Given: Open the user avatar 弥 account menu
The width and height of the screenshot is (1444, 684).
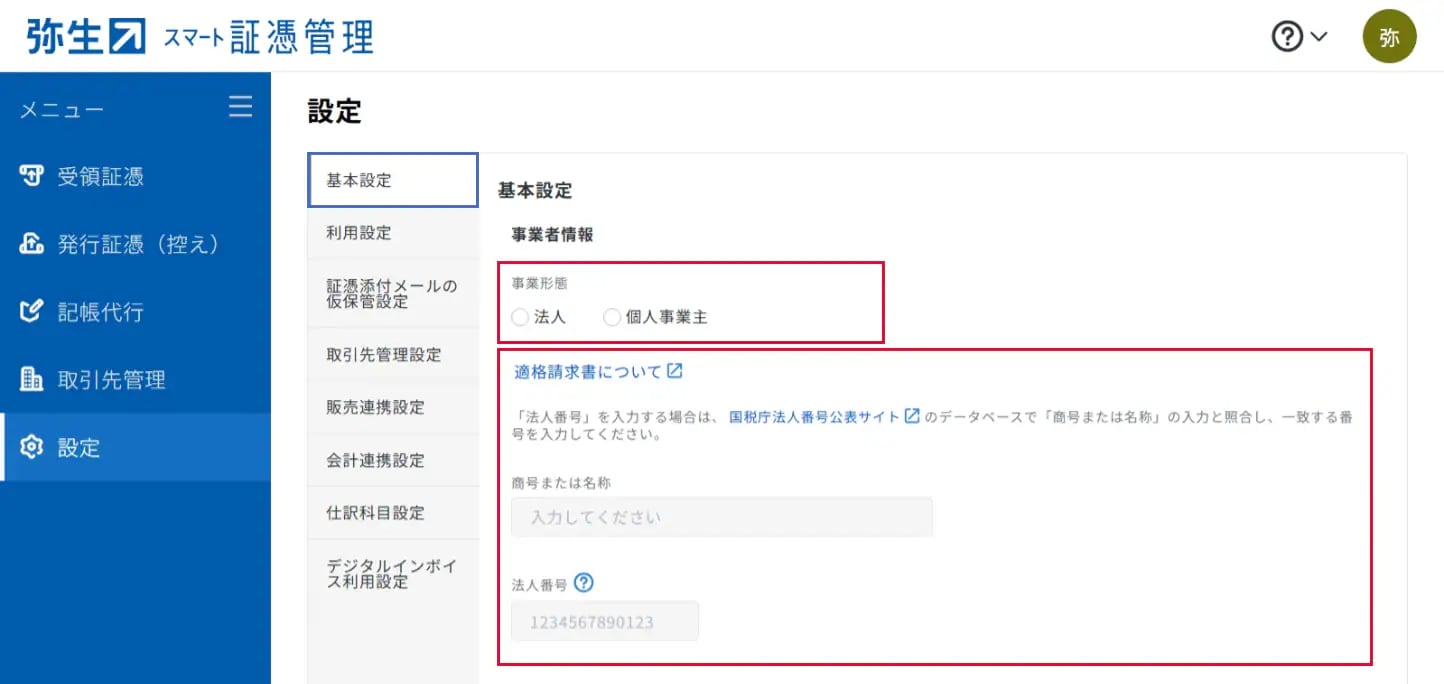Looking at the screenshot, I should tap(1389, 37).
